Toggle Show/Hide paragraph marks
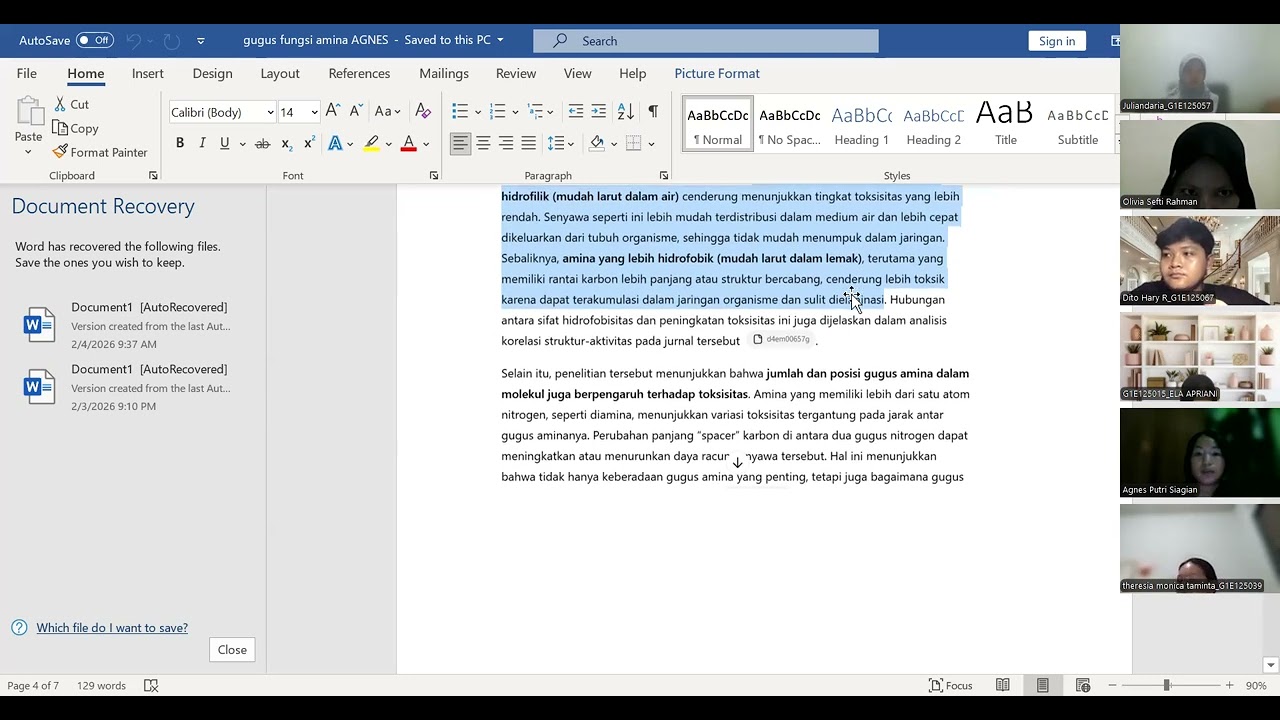Screen dimensions: 1280x720 point(653,111)
